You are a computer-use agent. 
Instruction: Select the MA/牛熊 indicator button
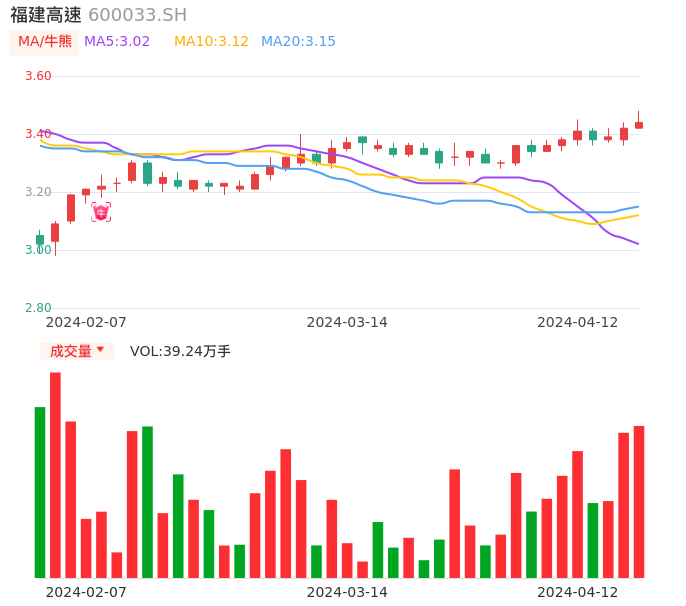pyautogui.click(x=45, y=42)
